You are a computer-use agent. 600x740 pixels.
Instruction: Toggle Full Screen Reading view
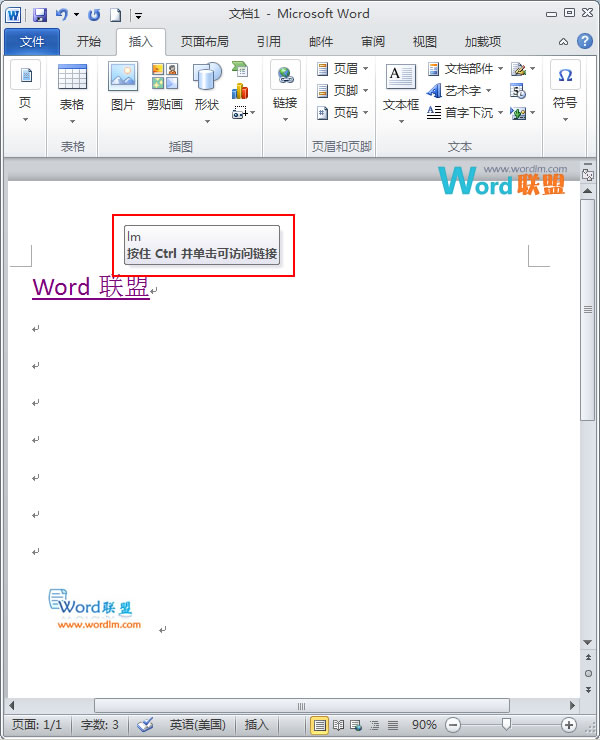tap(338, 724)
